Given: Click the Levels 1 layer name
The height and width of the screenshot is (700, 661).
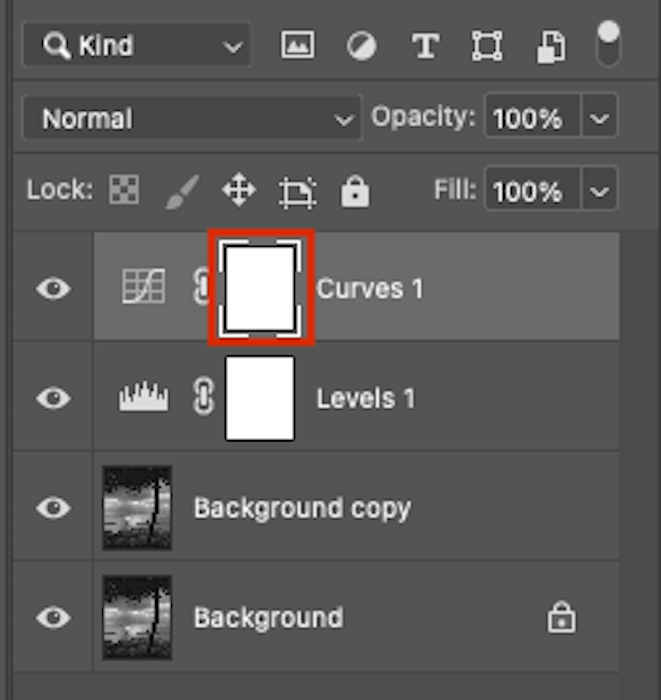Looking at the screenshot, I should click(x=366, y=398).
